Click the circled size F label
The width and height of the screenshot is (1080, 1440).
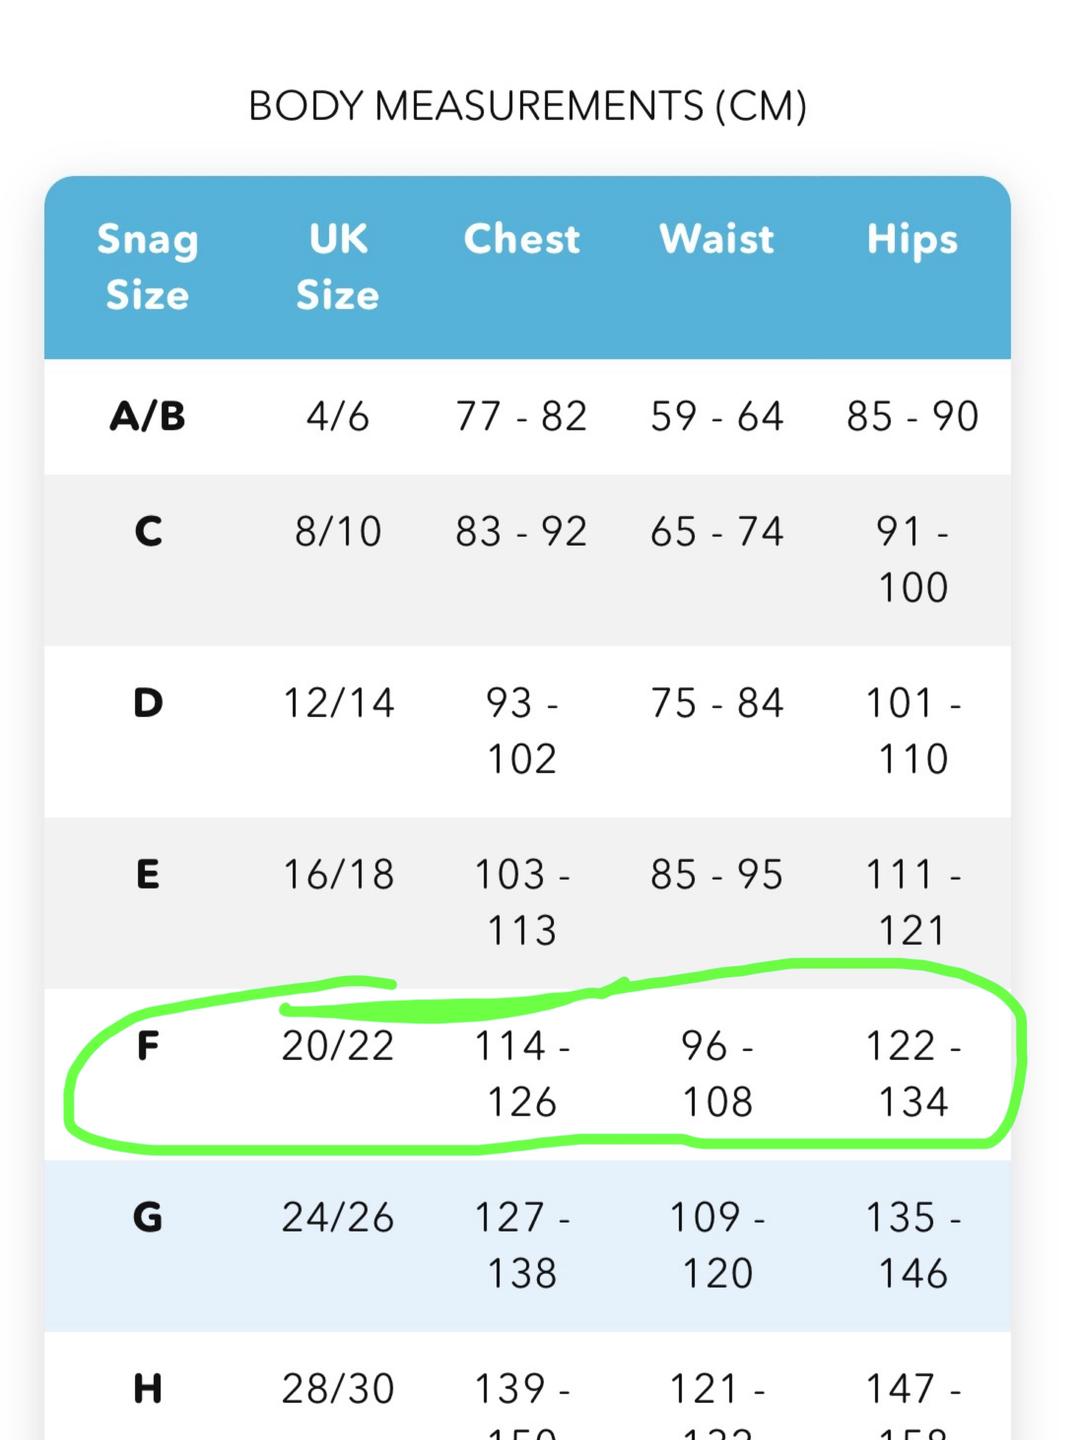[x=148, y=1046]
